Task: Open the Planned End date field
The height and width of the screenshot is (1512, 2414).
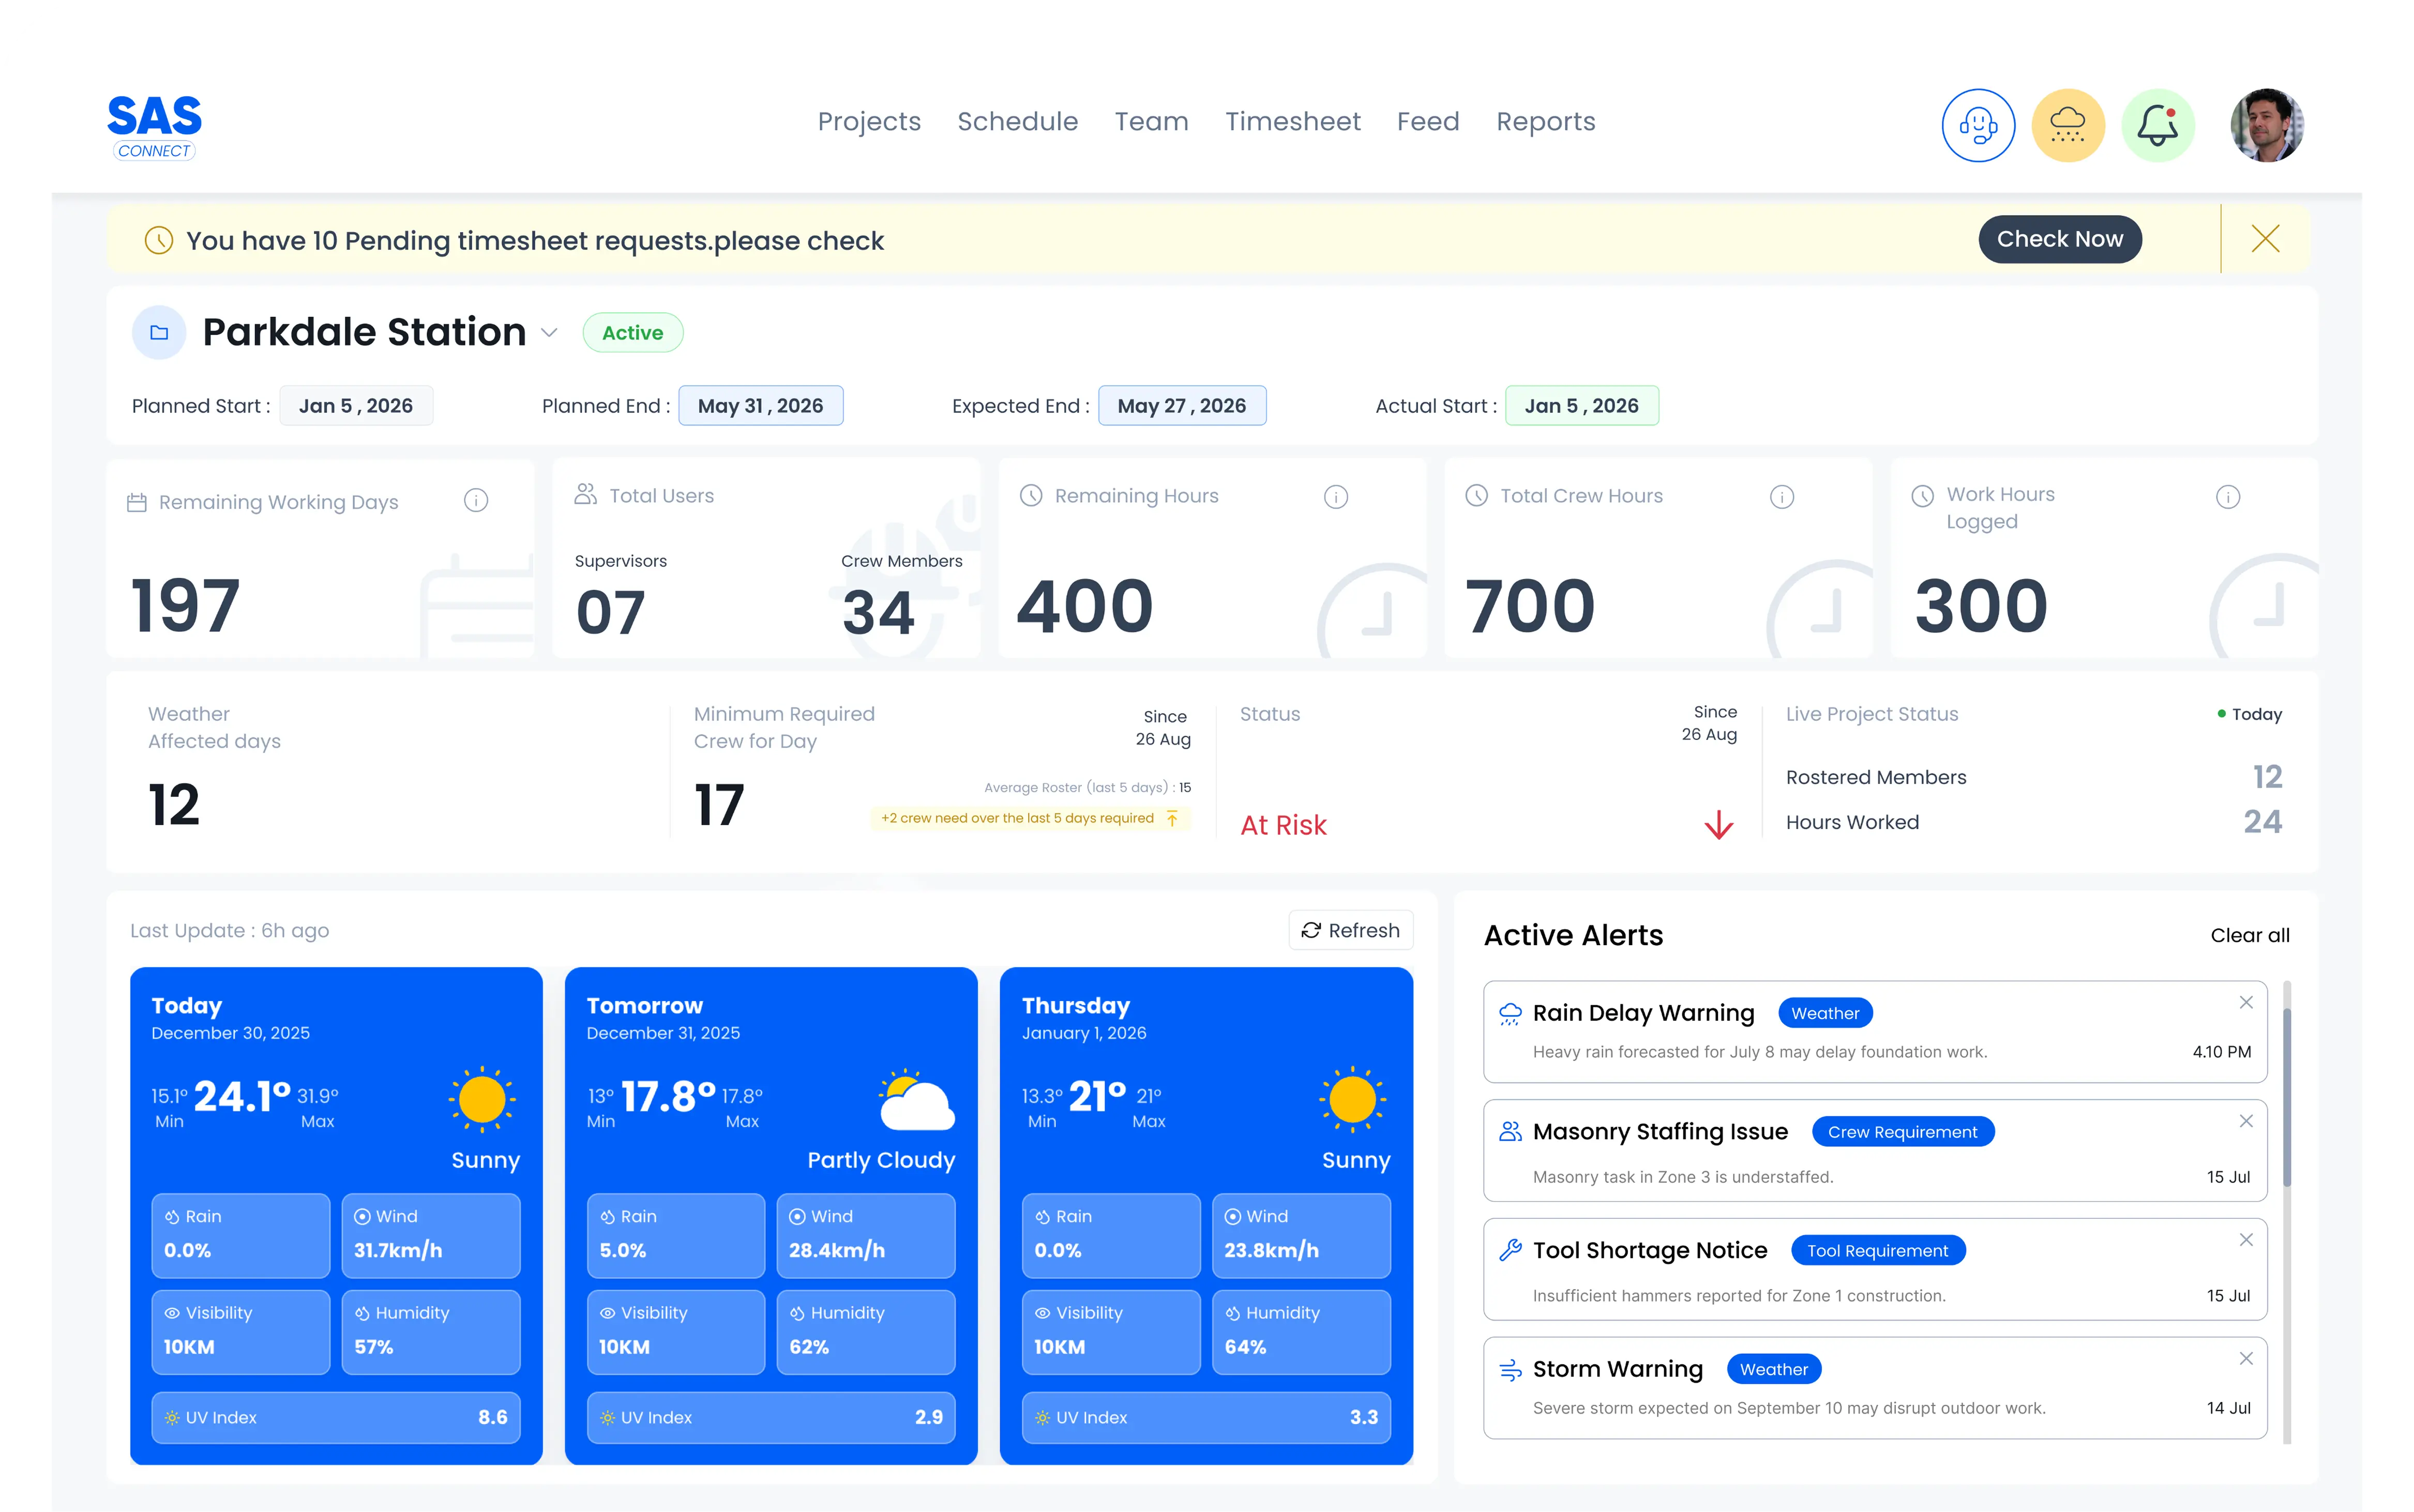Action: 761,405
